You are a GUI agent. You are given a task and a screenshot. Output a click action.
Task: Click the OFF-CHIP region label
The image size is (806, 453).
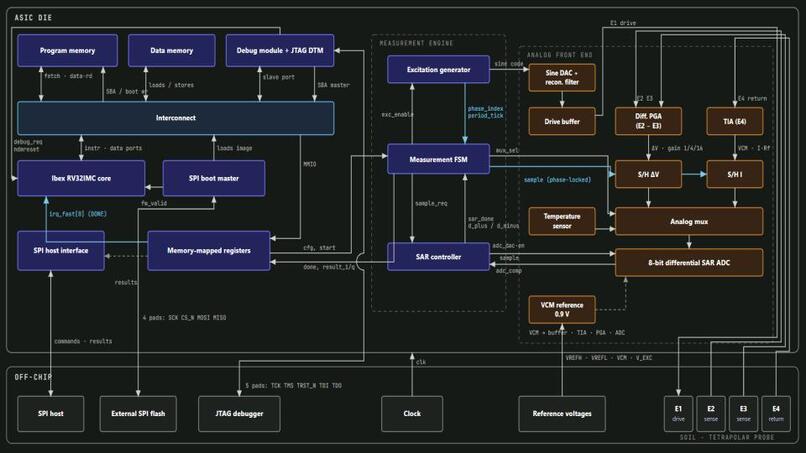(x=33, y=377)
